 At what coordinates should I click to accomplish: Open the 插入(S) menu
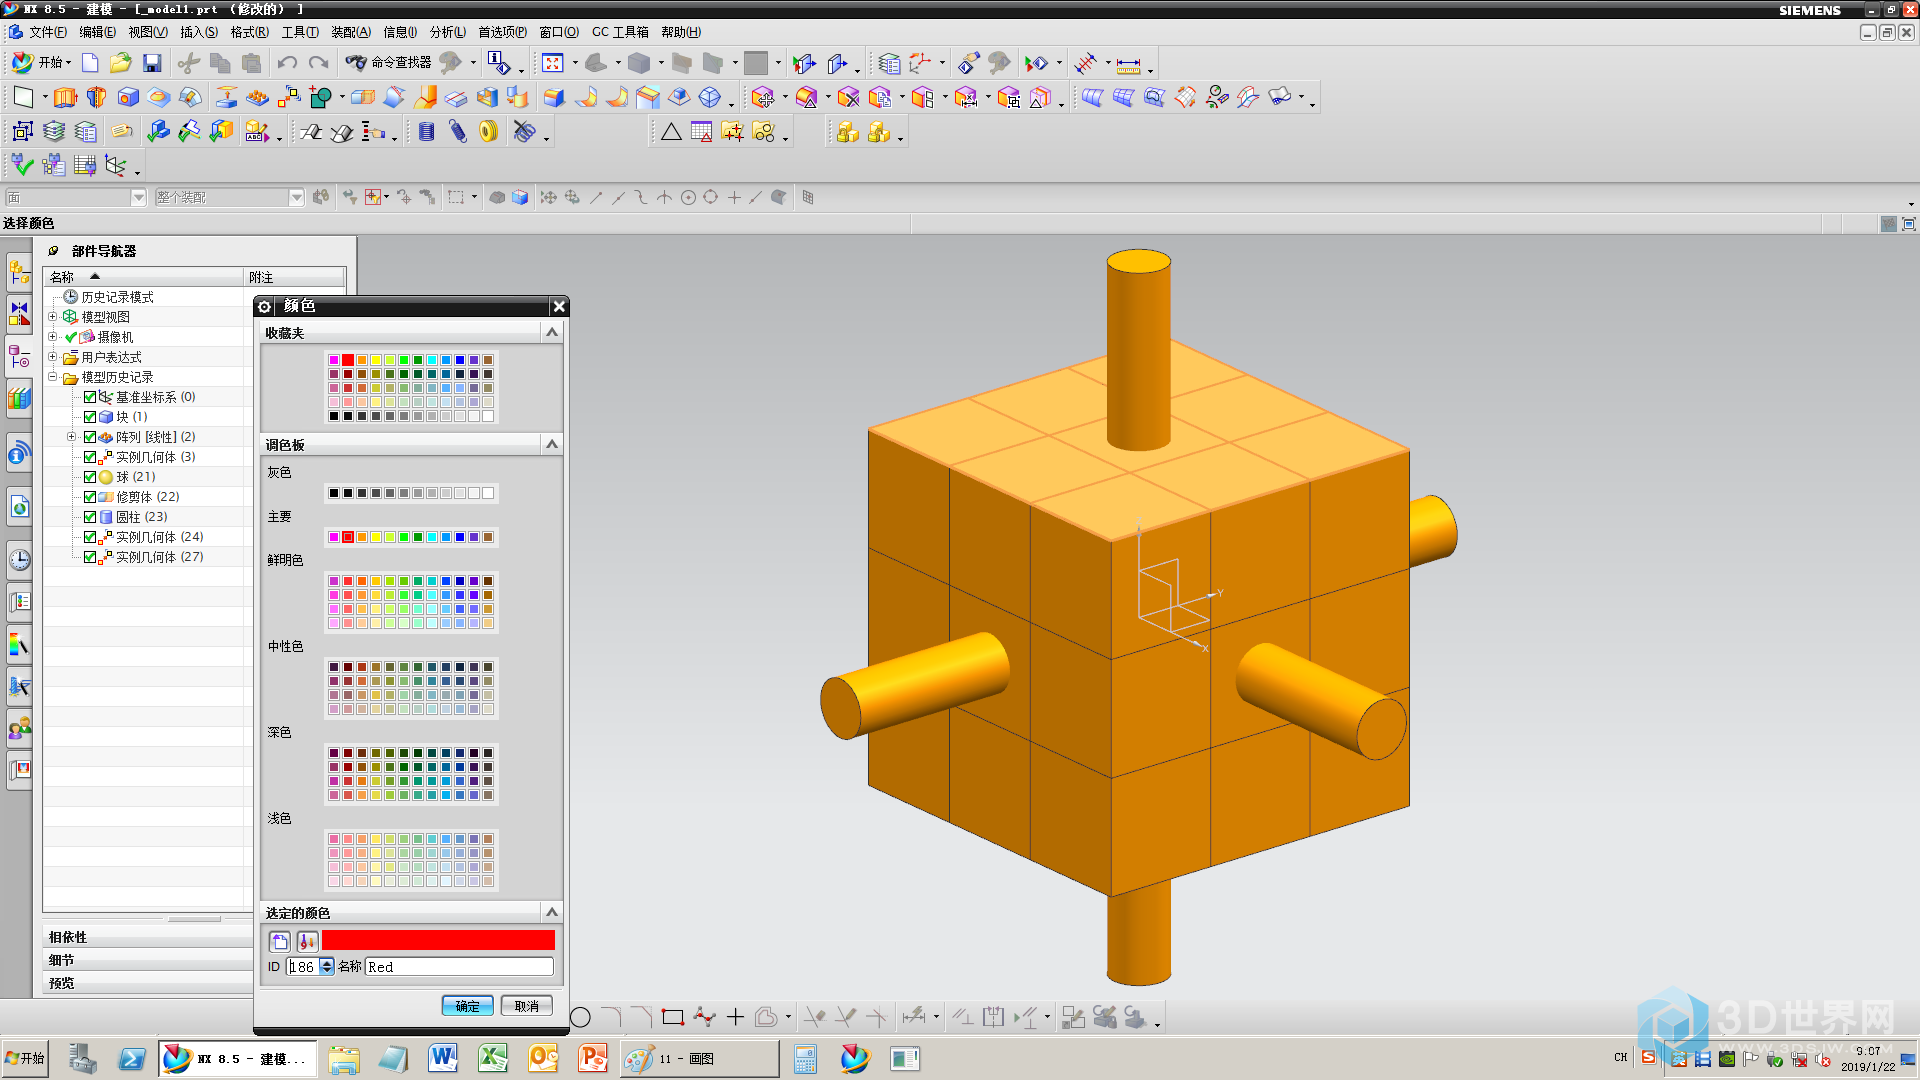tap(199, 32)
